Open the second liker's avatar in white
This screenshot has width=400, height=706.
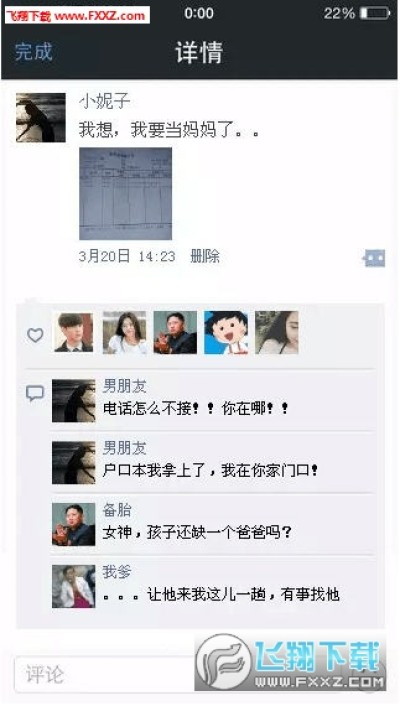click(x=124, y=332)
